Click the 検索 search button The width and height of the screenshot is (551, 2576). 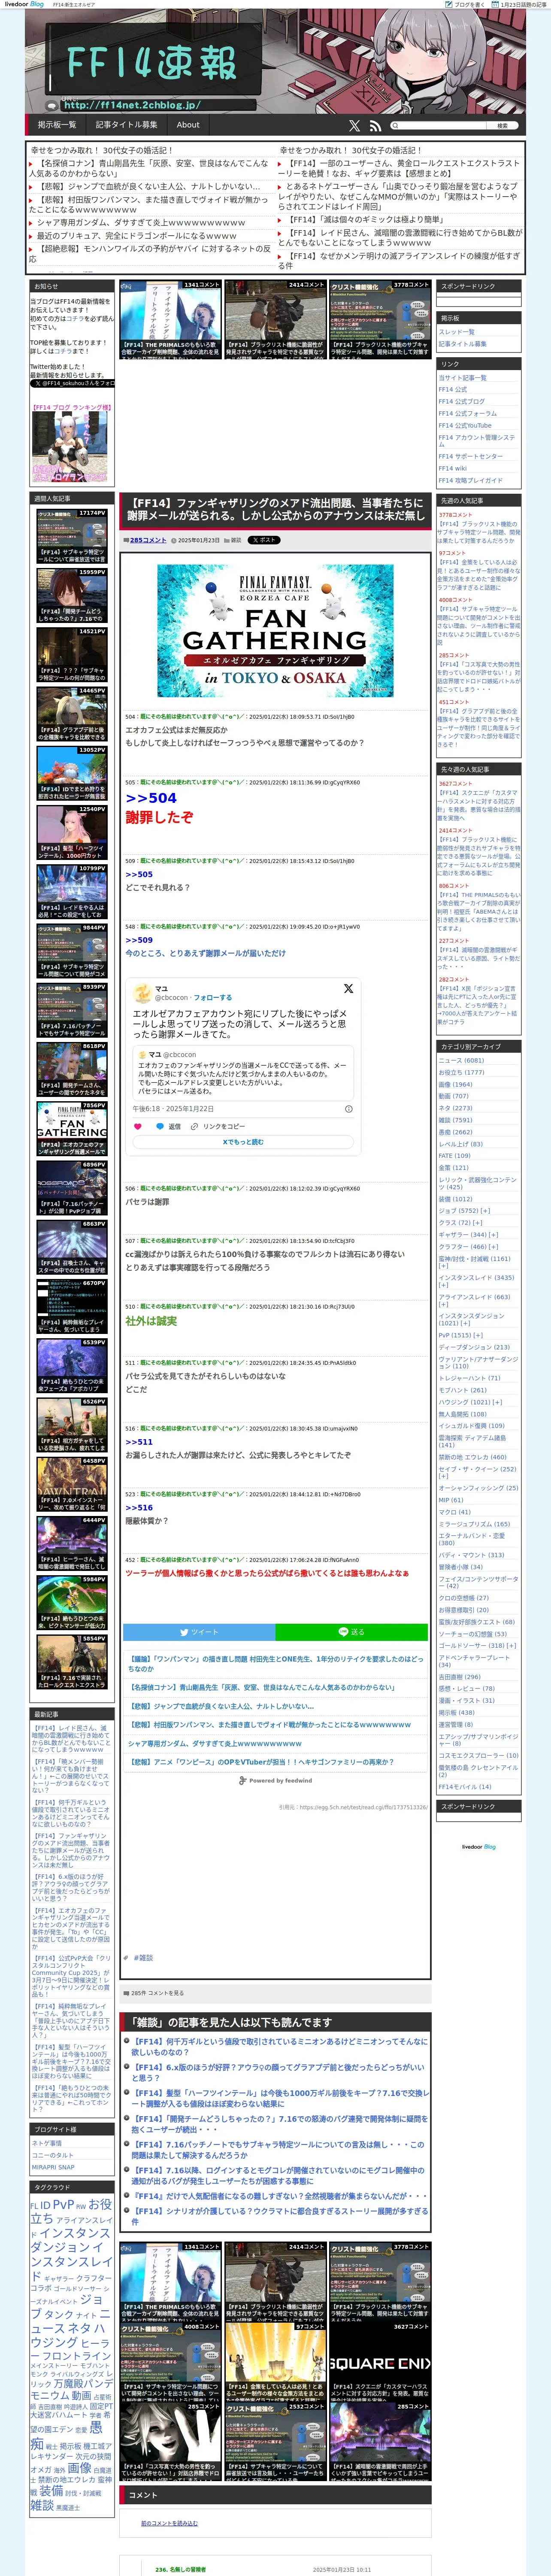502,126
